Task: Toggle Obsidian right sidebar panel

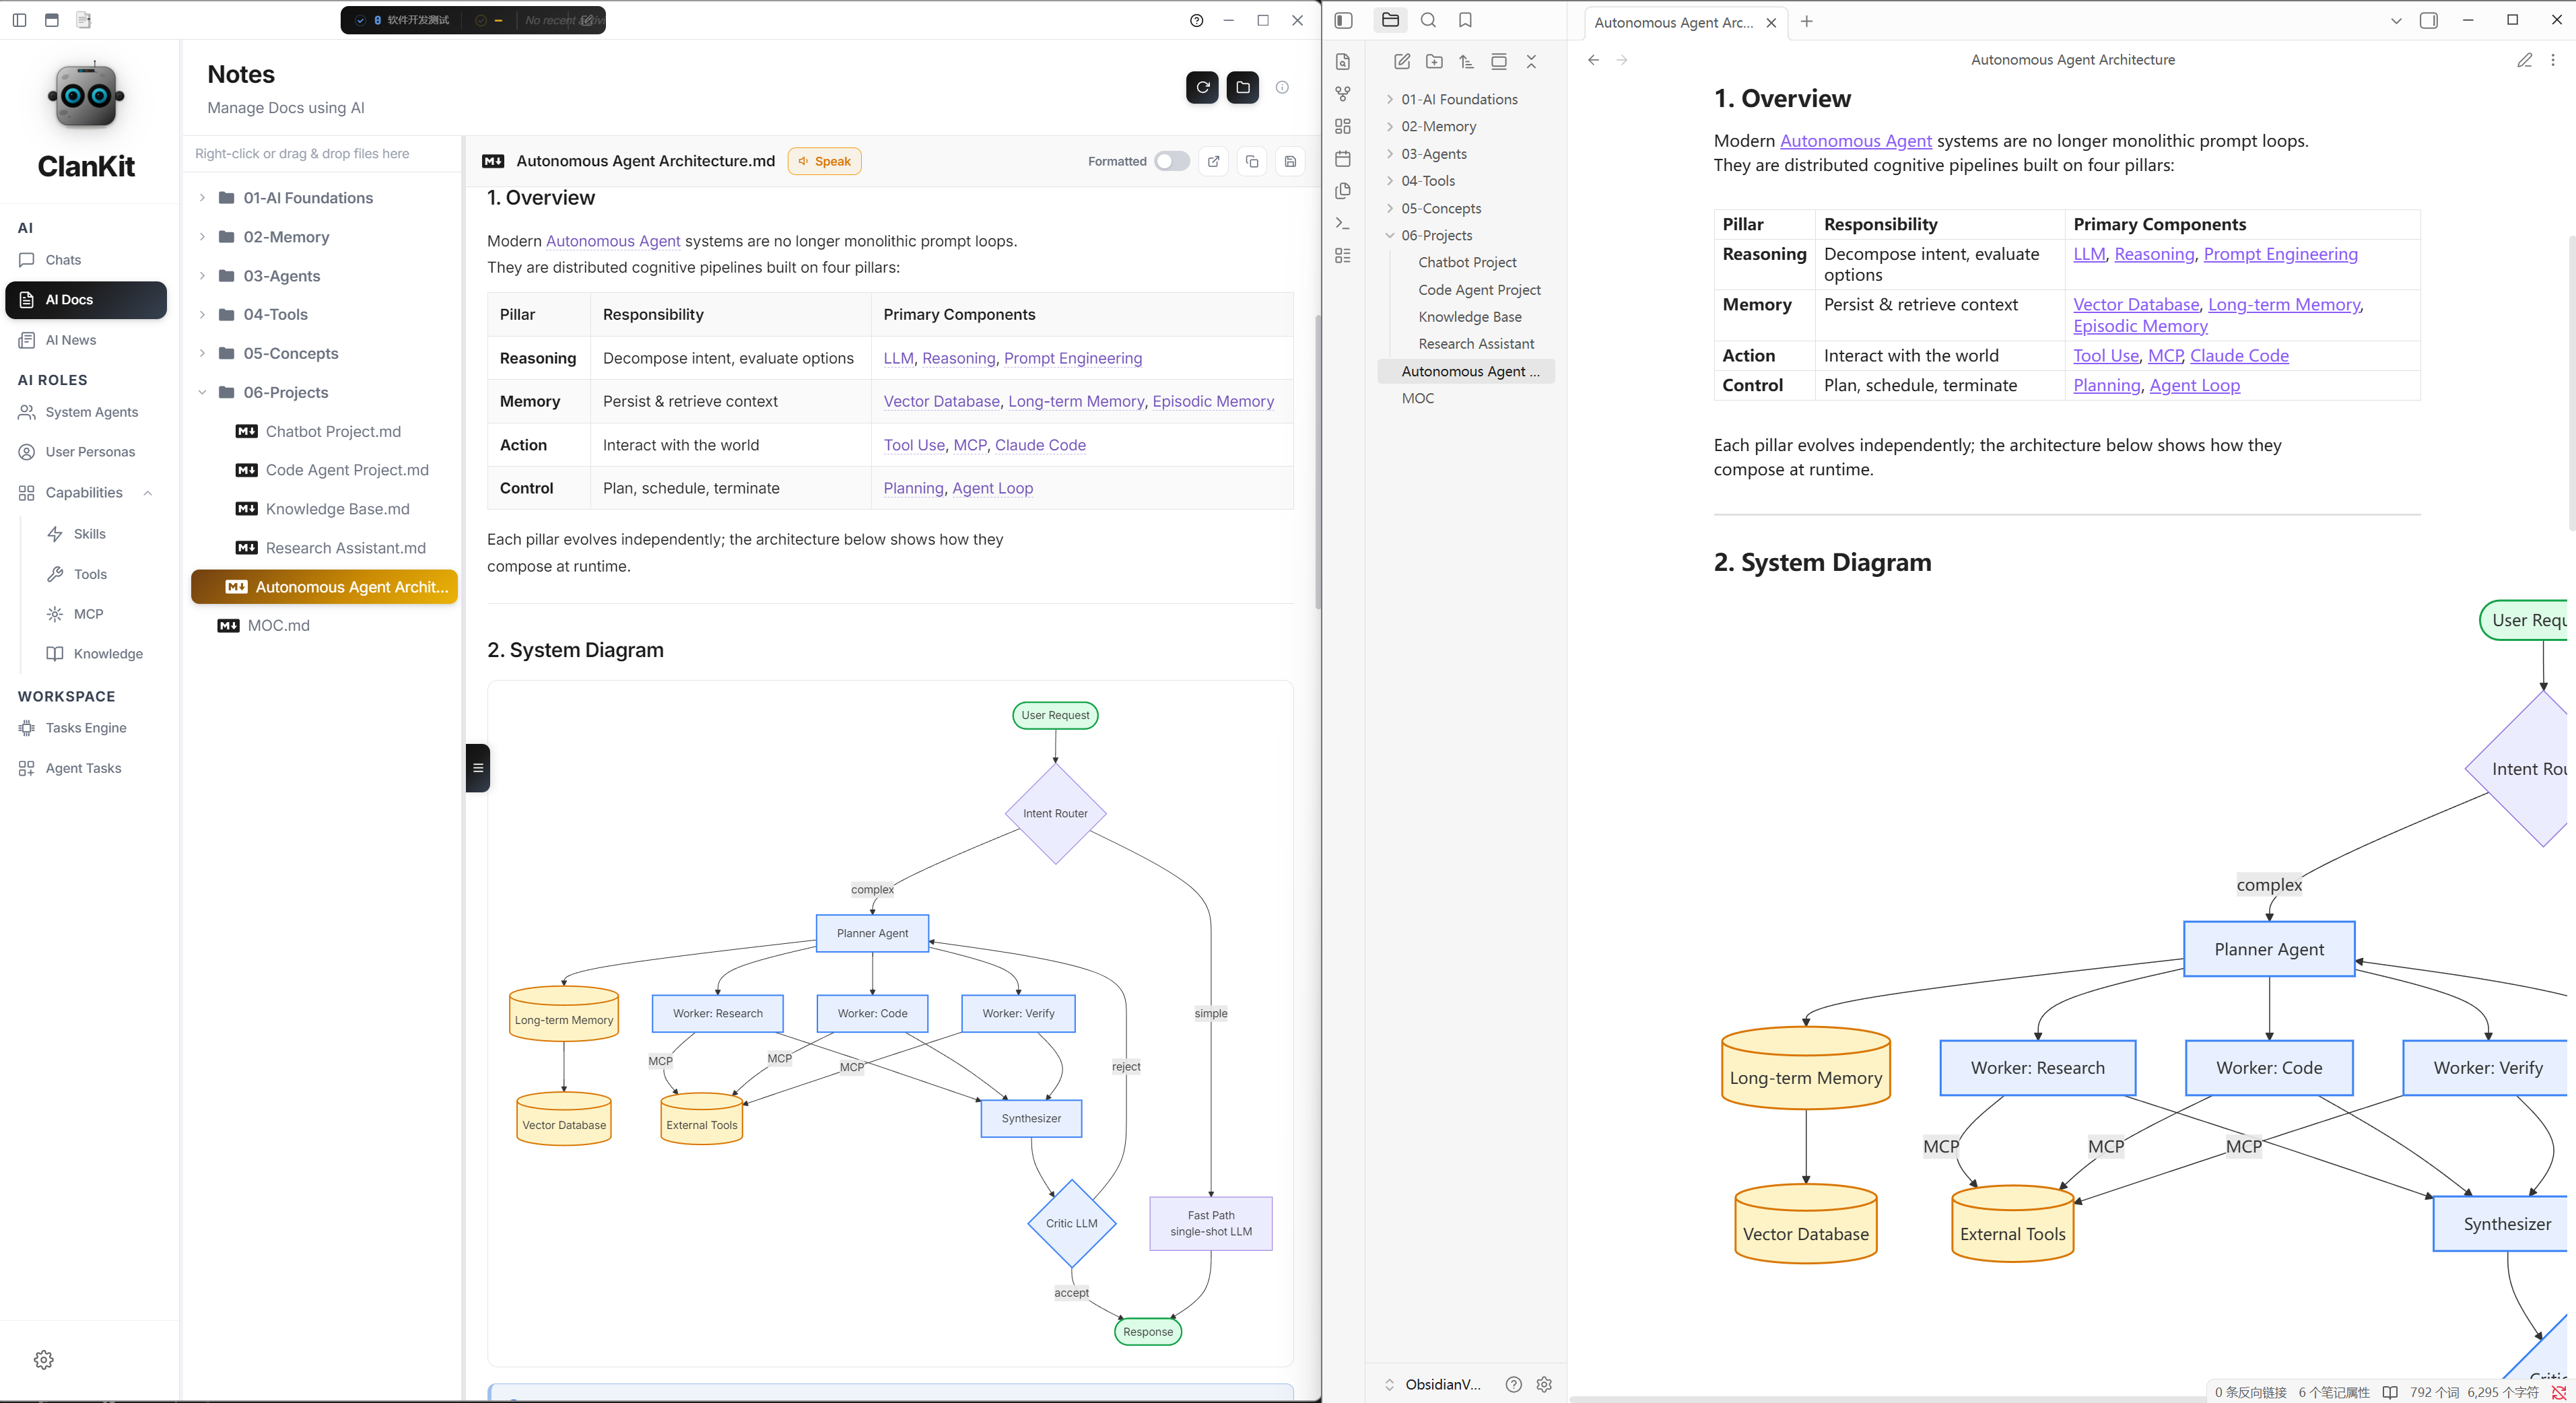Action: (2428, 20)
